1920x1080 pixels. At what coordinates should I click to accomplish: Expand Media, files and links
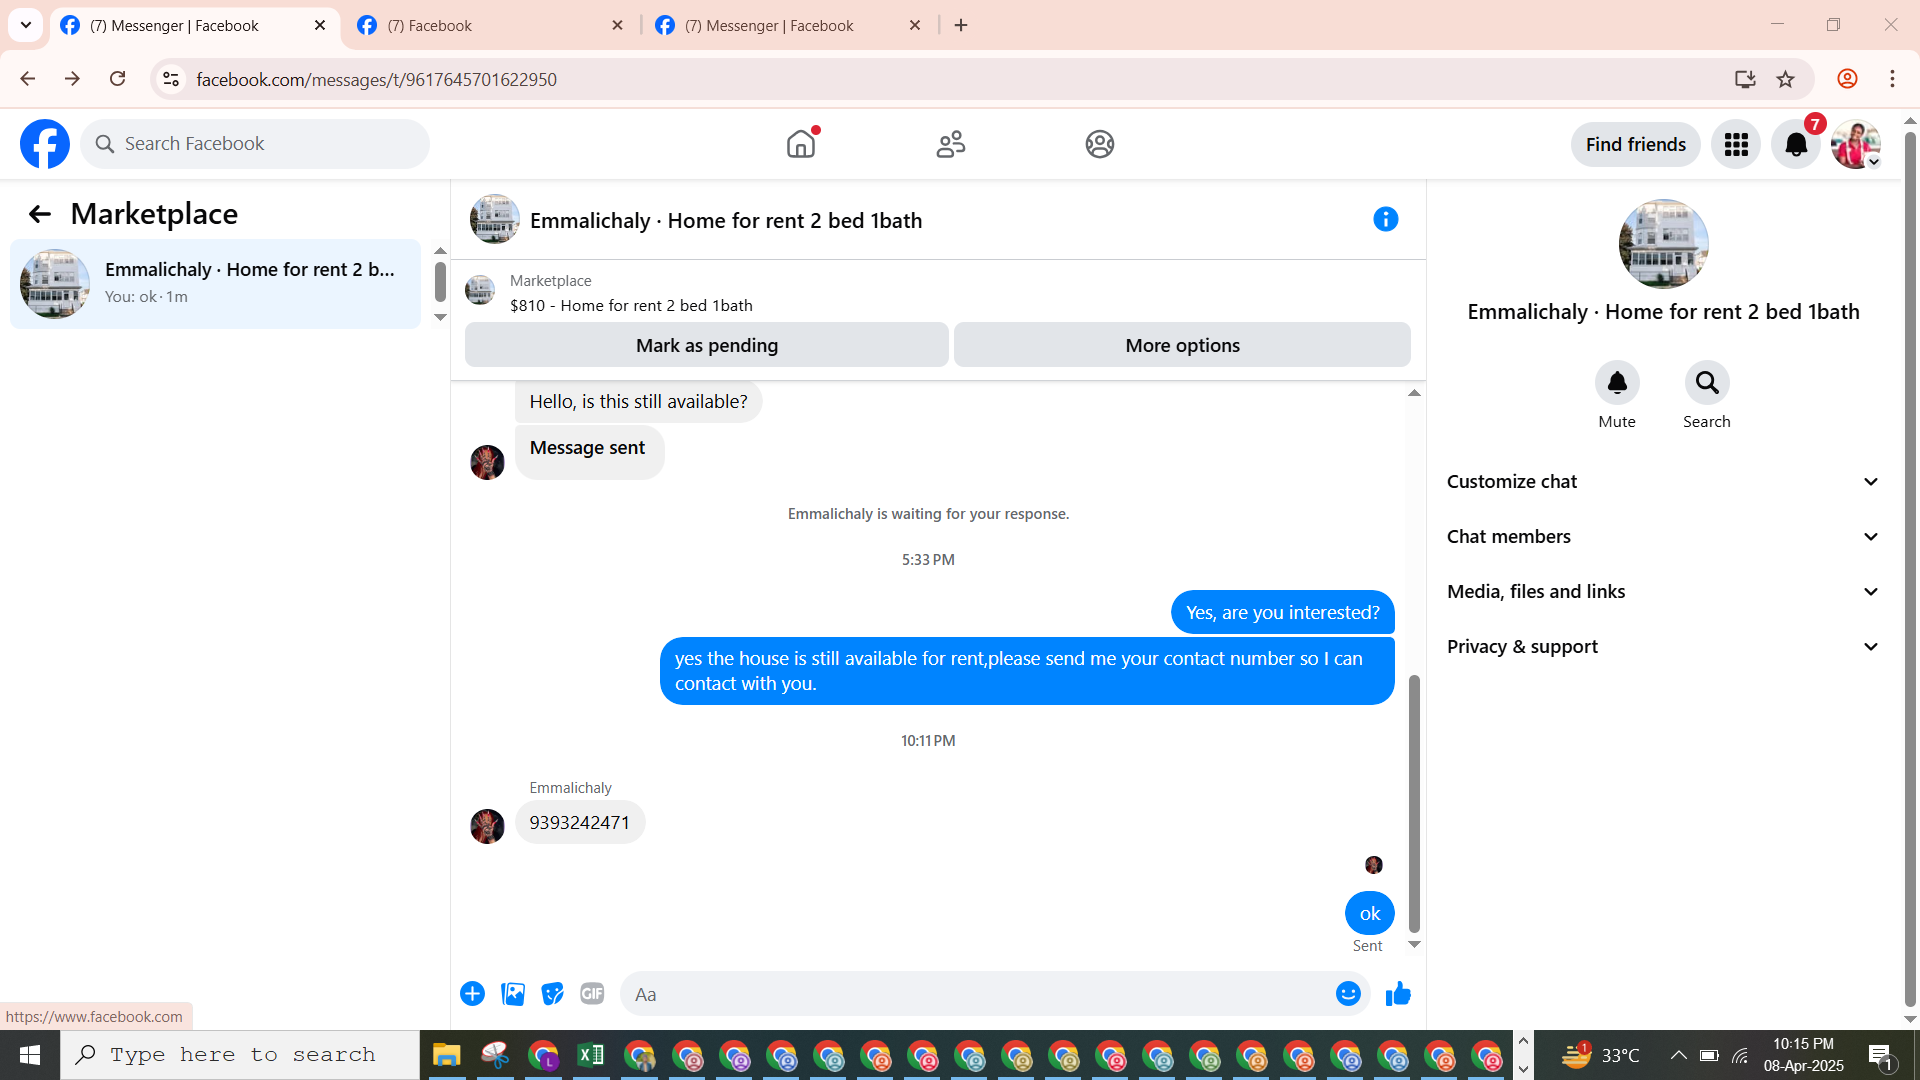(x=1662, y=592)
